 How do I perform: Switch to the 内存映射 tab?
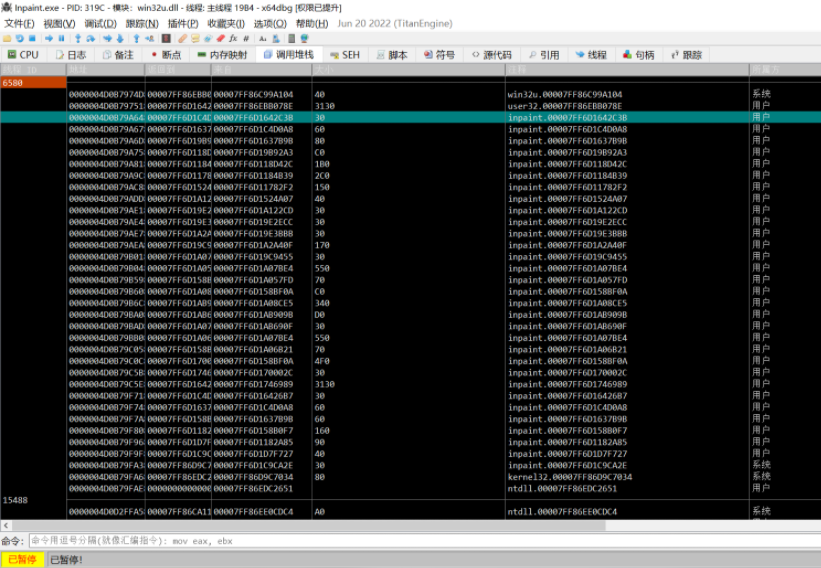tap(222, 54)
